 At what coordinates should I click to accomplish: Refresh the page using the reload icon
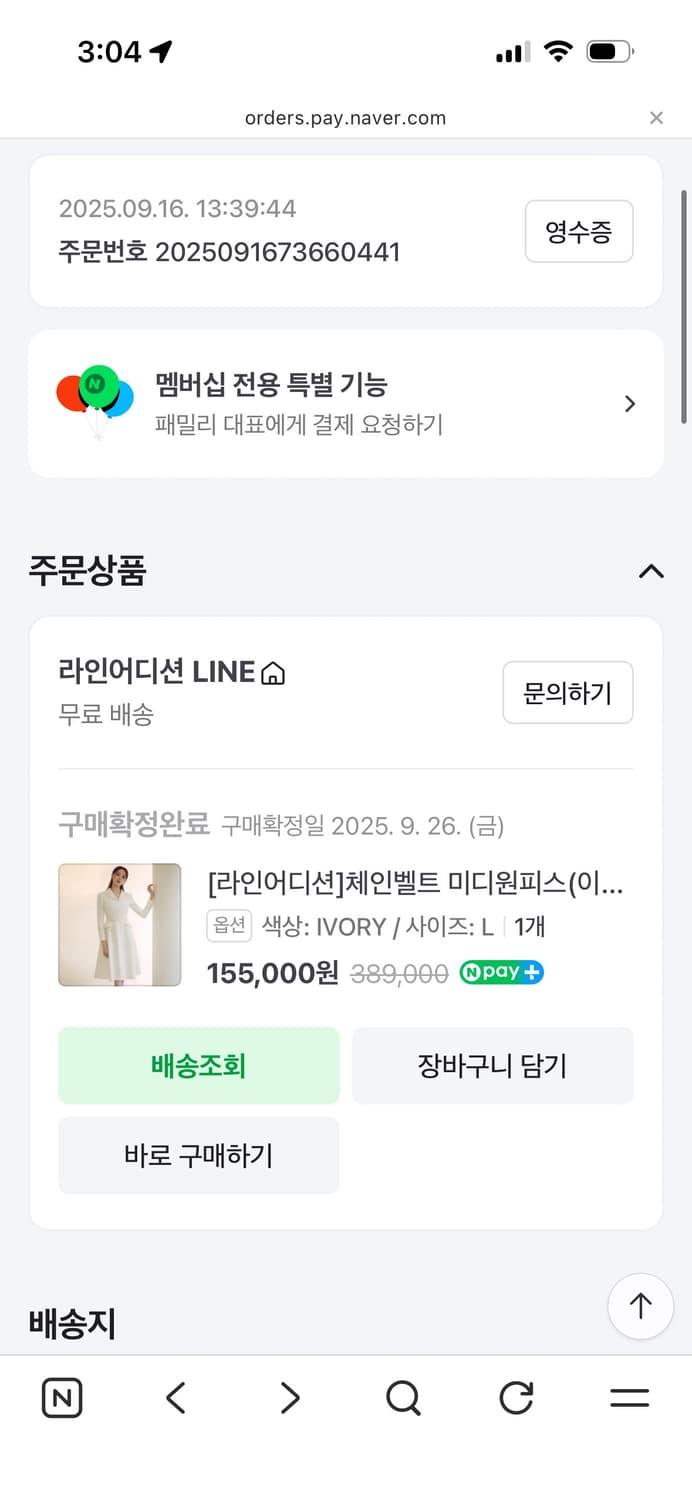tap(515, 1398)
